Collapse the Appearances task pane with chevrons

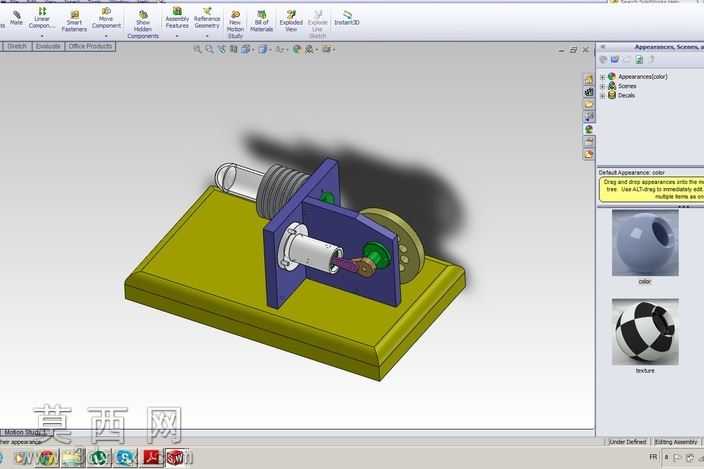[x=603, y=47]
